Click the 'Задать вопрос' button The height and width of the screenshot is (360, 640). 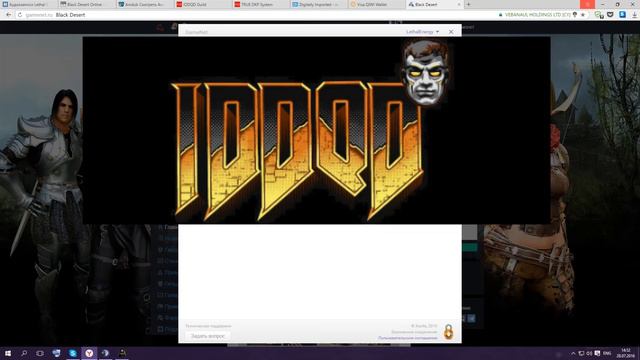tap(208, 336)
